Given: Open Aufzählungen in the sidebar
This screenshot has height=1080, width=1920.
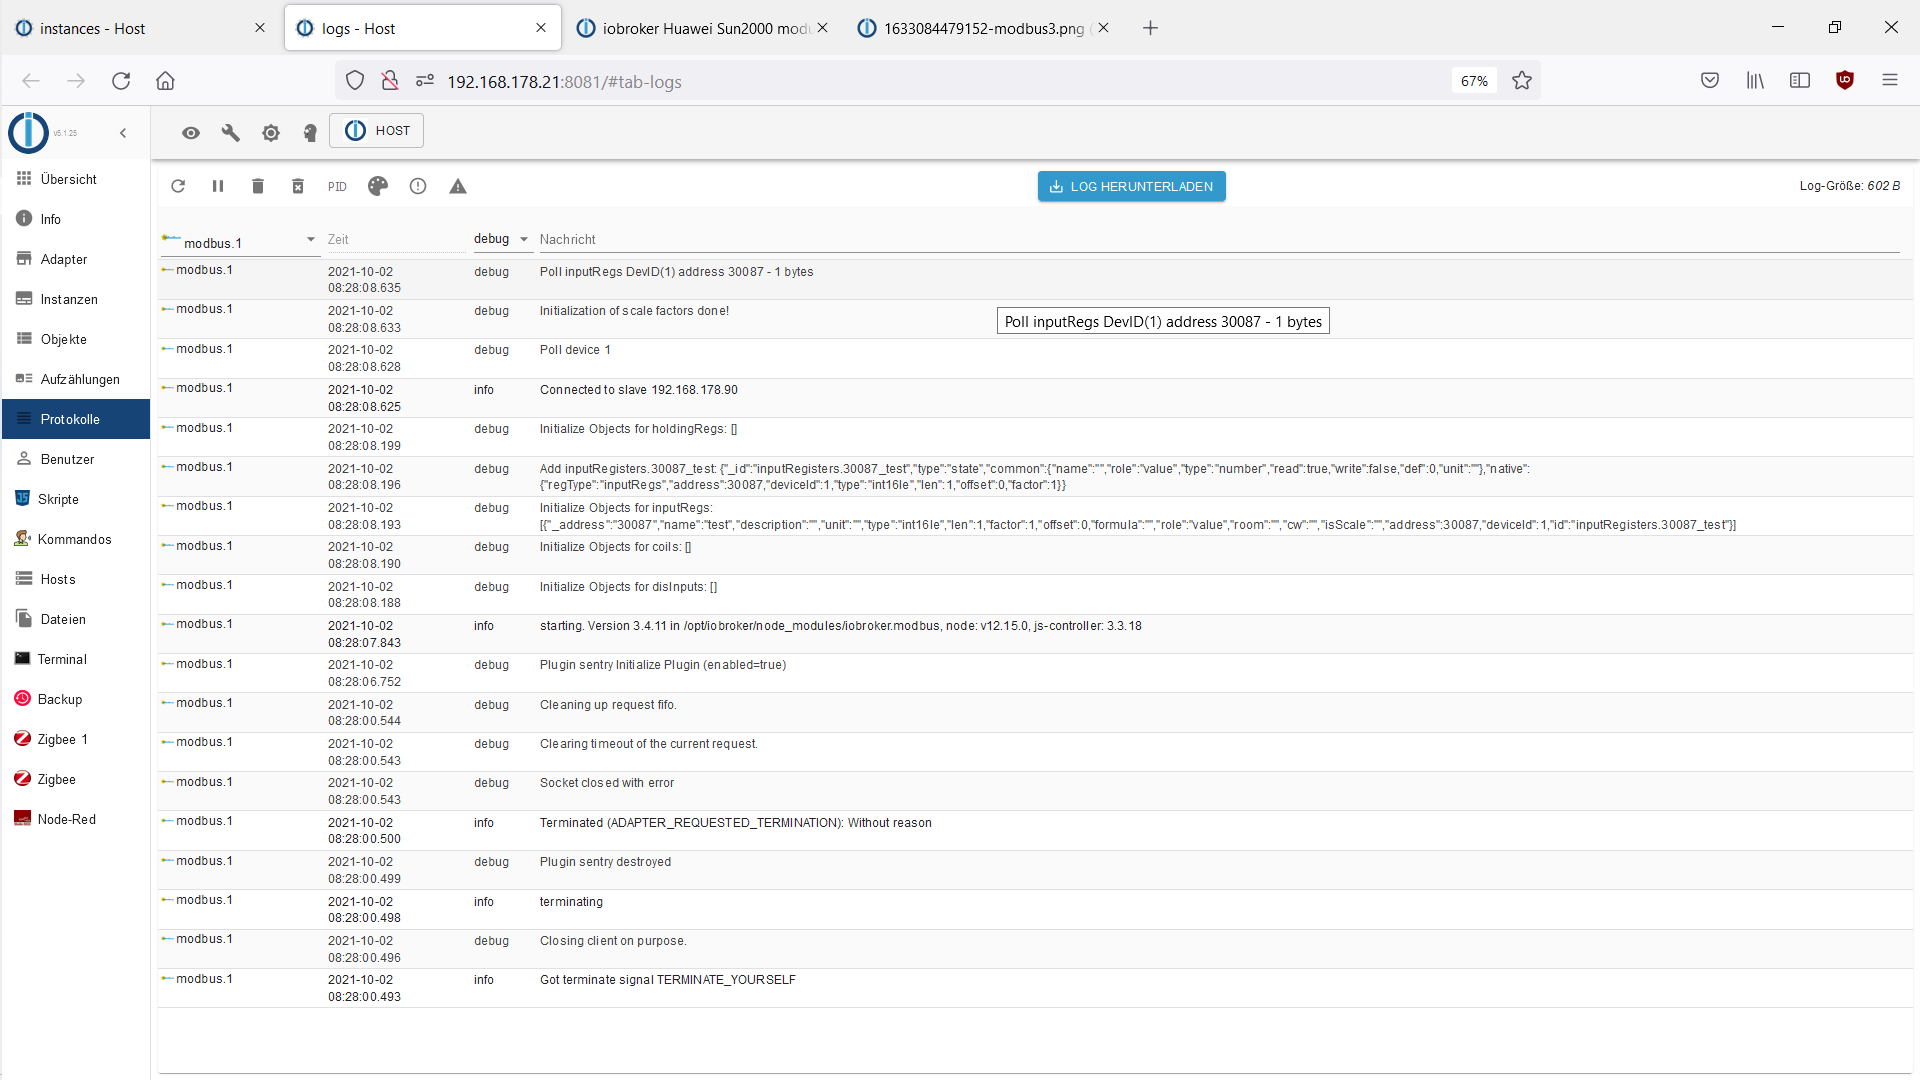Looking at the screenshot, I should (76, 379).
